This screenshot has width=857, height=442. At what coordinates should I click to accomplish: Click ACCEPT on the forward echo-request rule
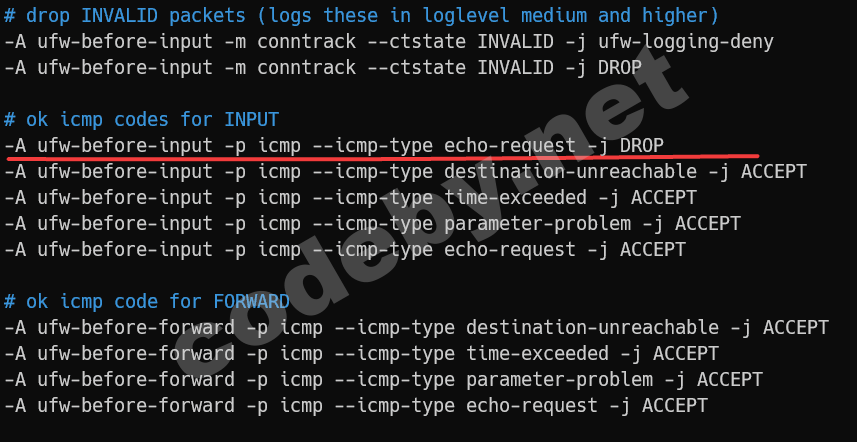click(x=674, y=405)
